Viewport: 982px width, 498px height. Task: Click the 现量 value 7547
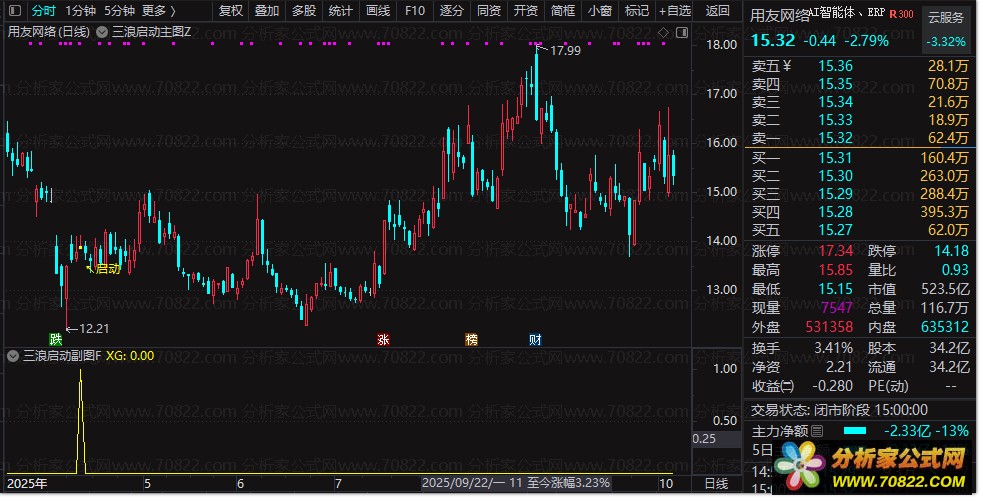coord(837,308)
